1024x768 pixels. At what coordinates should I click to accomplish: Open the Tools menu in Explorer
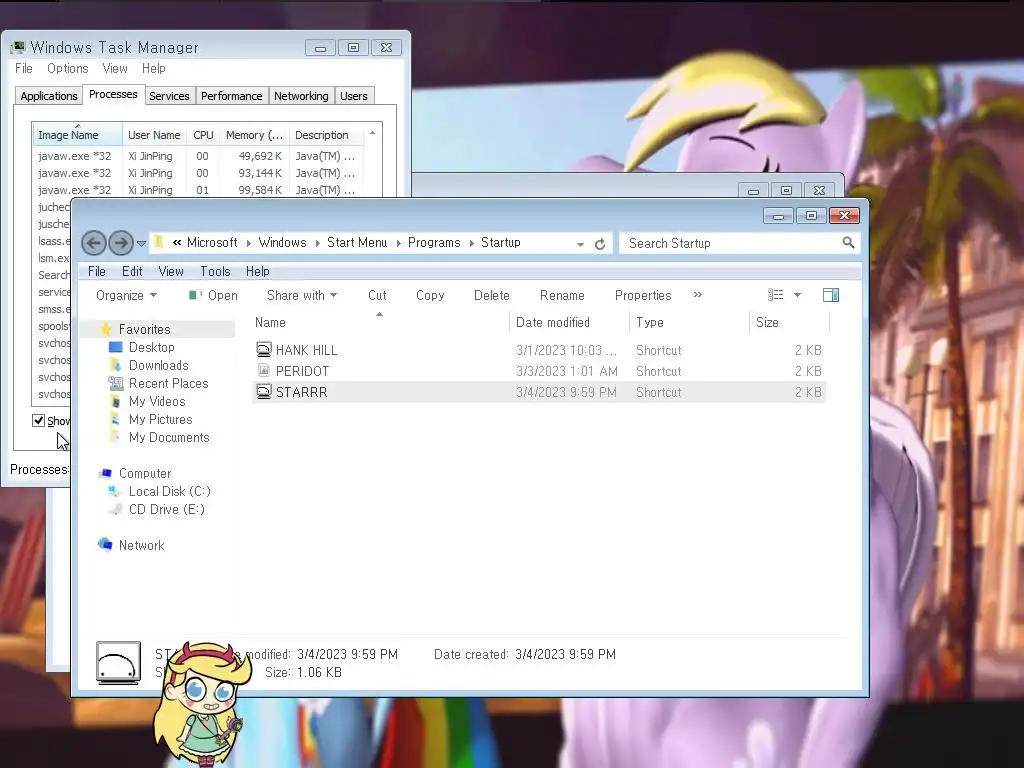point(216,271)
